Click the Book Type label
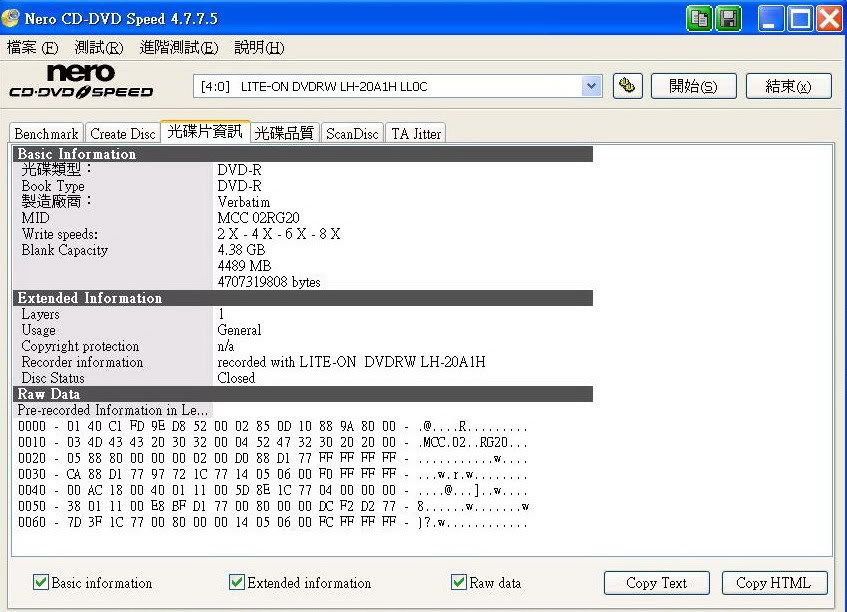 (53, 186)
